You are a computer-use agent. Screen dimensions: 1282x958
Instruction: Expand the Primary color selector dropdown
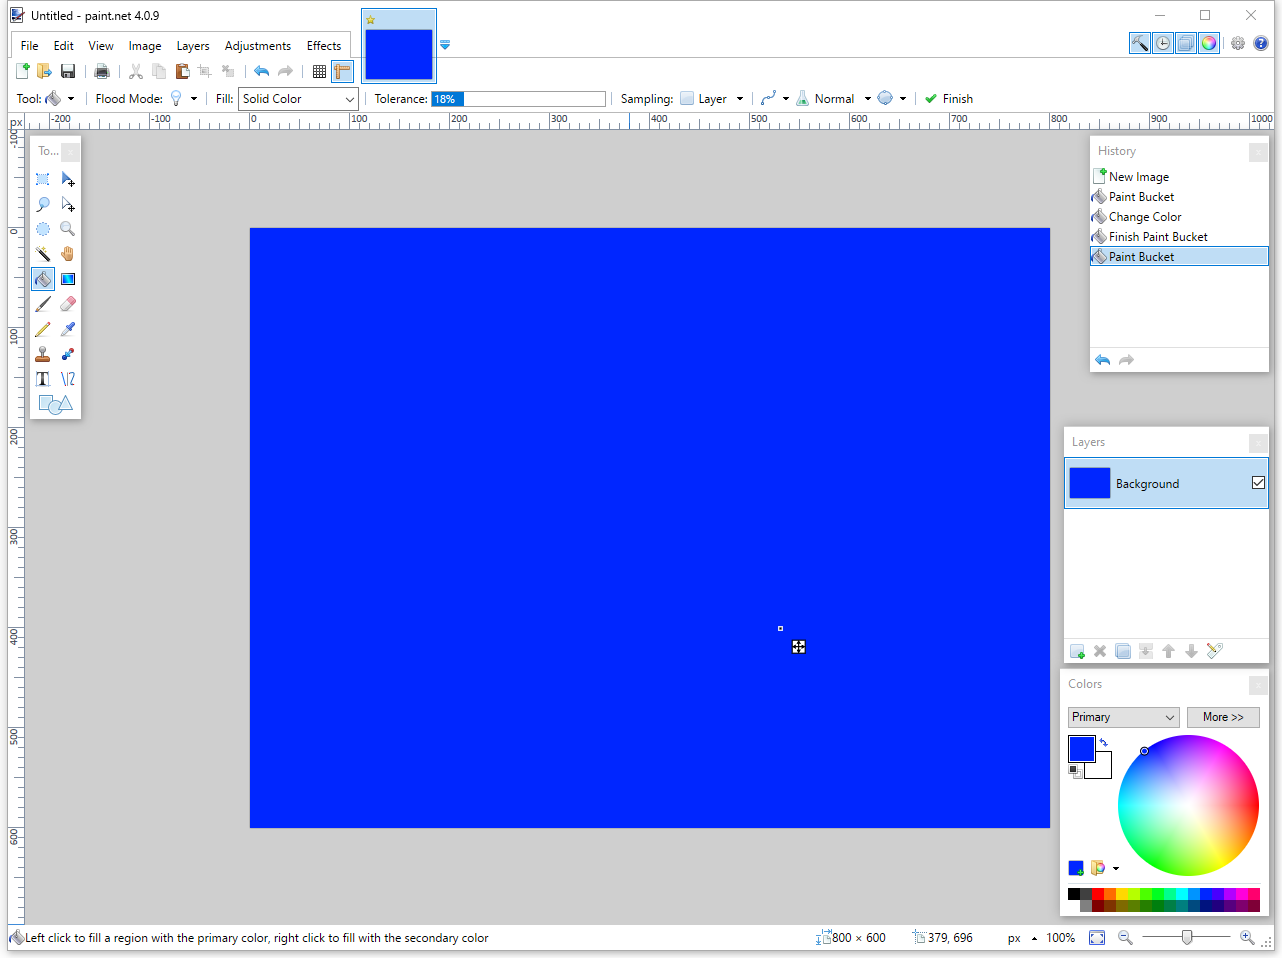[1123, 717]
